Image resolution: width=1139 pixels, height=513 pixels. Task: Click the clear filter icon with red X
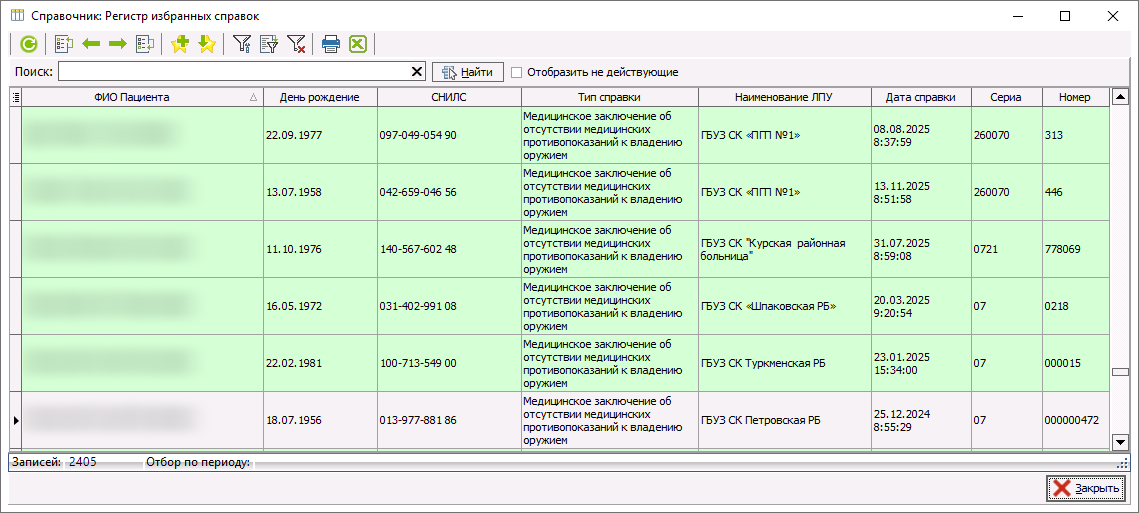tap(297, 44)
